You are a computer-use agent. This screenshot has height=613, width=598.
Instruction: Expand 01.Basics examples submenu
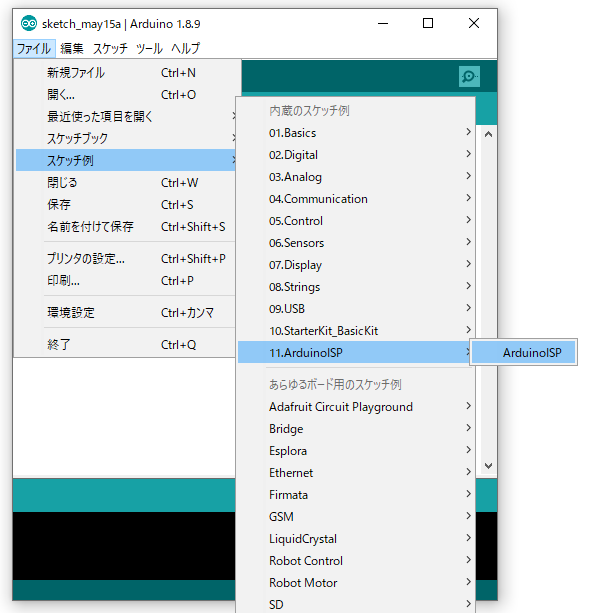pyautogui.click(x=356, y=133)
